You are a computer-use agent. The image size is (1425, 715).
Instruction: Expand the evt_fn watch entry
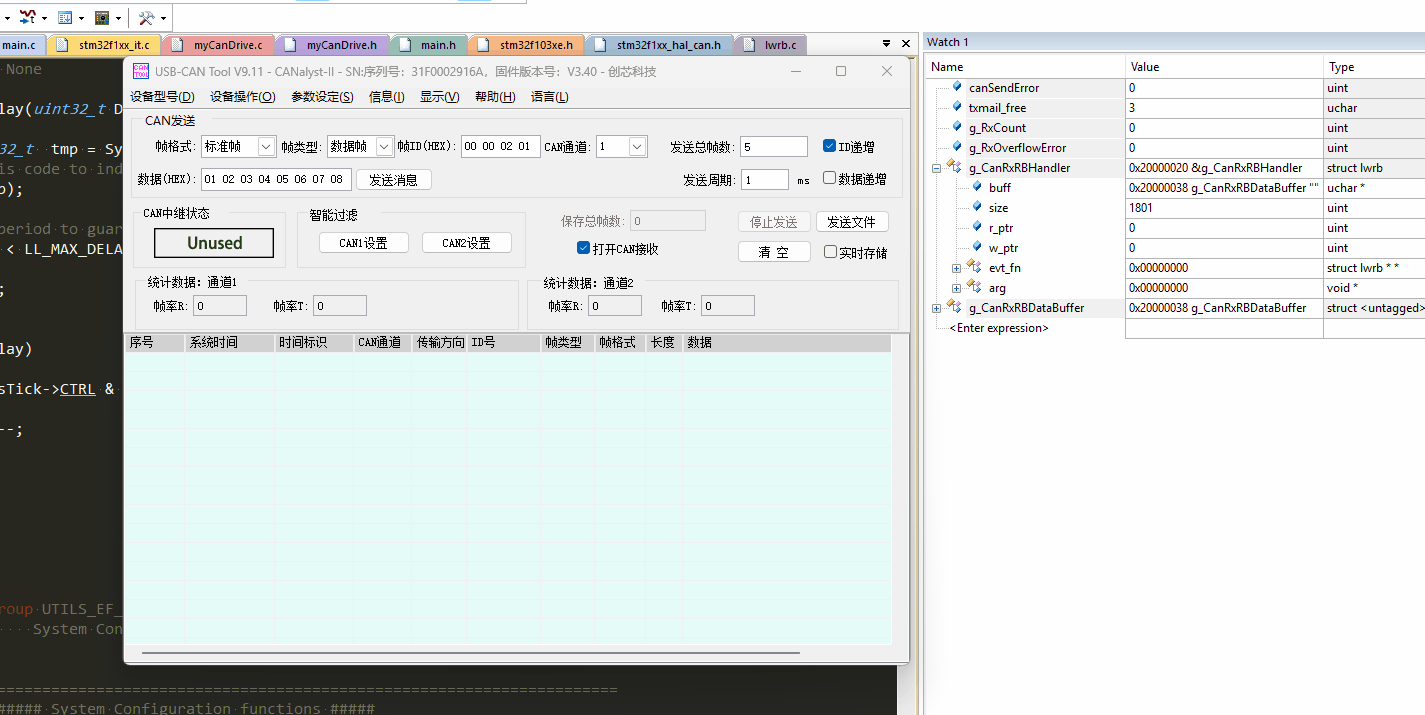pyautogui.click(x=957, y=268)
